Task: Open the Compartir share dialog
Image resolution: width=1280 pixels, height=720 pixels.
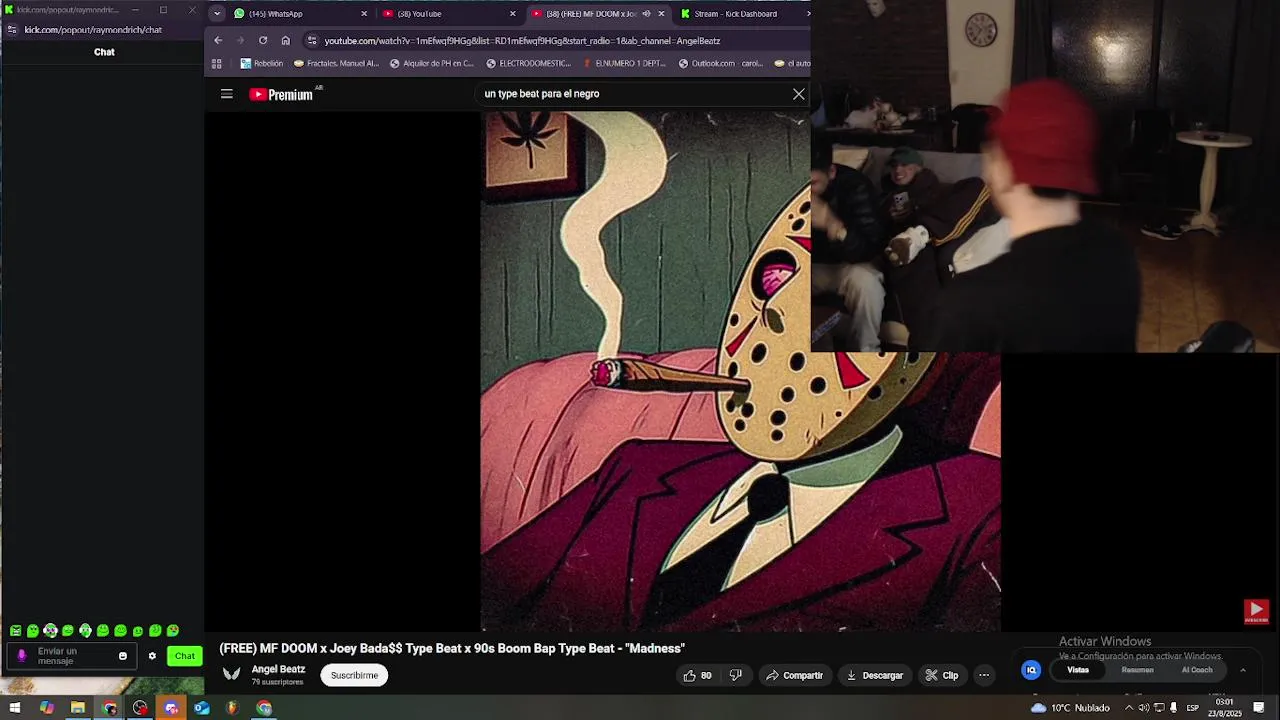Action: click(794, 675)
